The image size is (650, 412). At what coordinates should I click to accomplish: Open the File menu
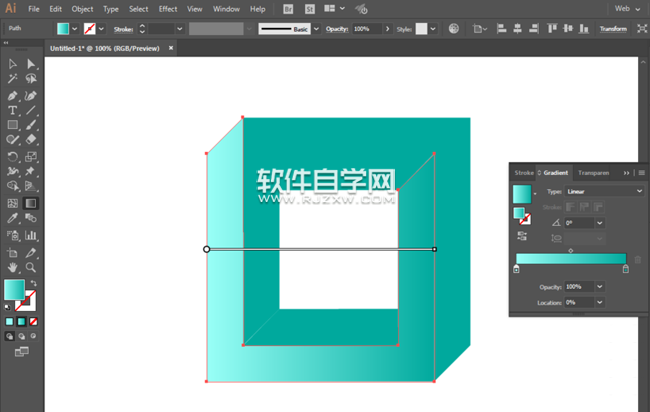(34, 9)
